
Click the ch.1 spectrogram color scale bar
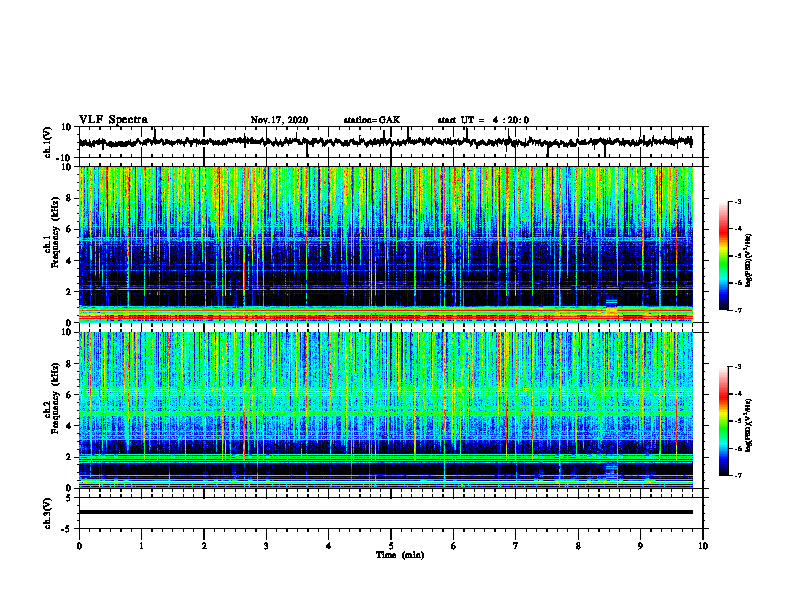pos(724,256)
